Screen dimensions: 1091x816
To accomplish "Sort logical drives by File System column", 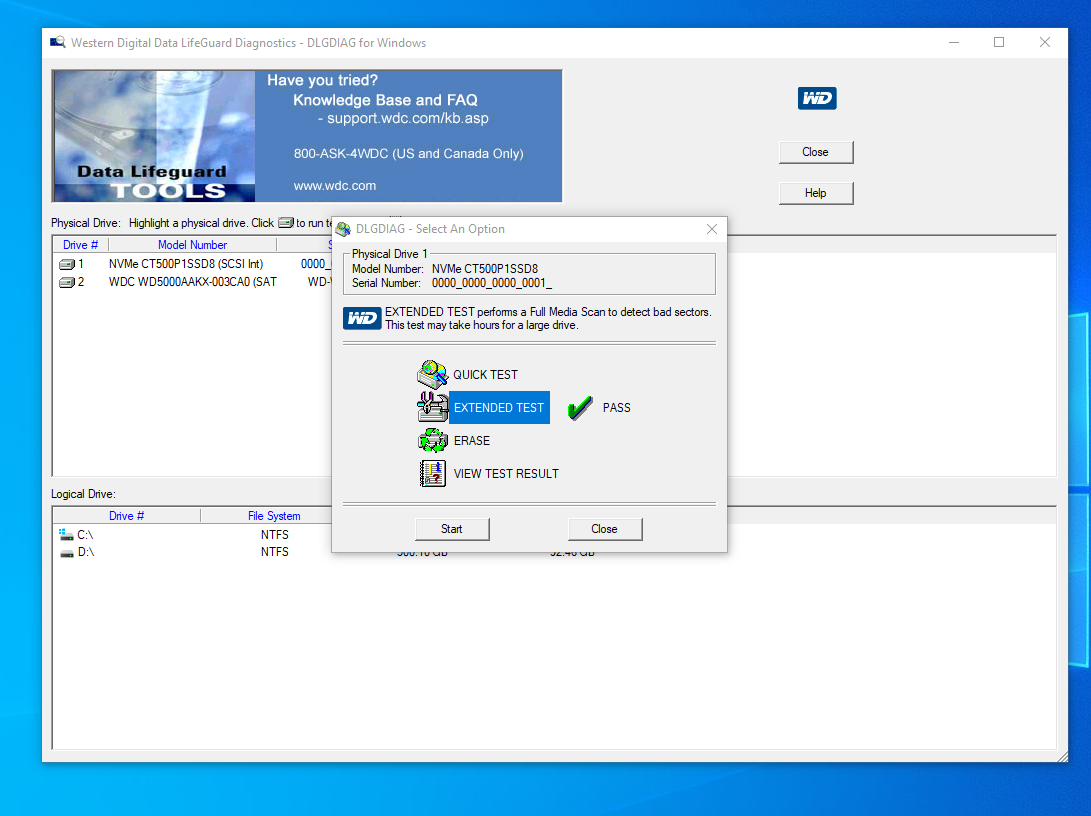I will [x=274, y=515].
